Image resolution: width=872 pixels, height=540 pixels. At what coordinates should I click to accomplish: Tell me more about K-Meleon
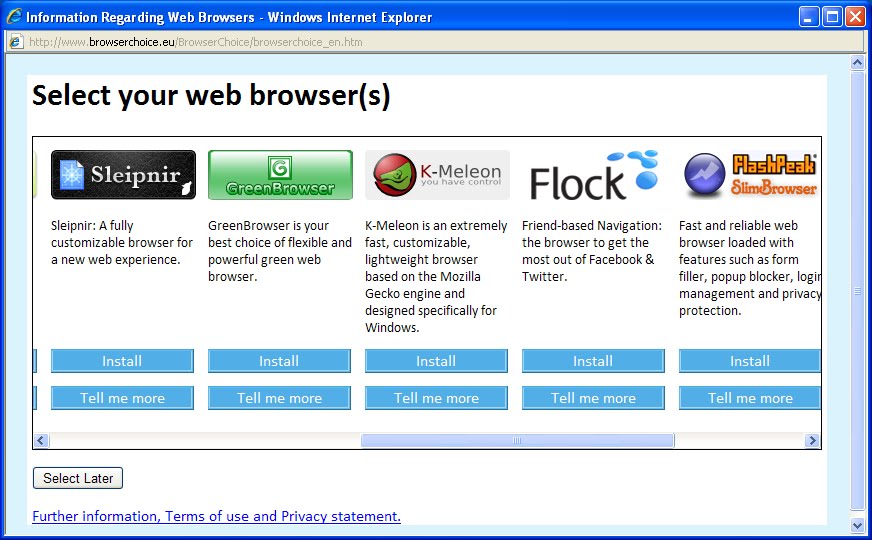(436, 398)
